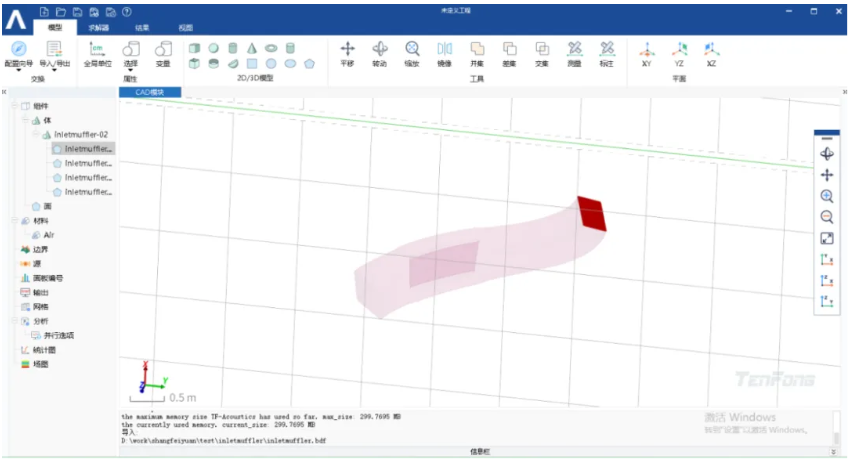This screenshot has width=849, height=465.
Task: Collapse the 材料 materials tree node
Action: tap(15, 220)
